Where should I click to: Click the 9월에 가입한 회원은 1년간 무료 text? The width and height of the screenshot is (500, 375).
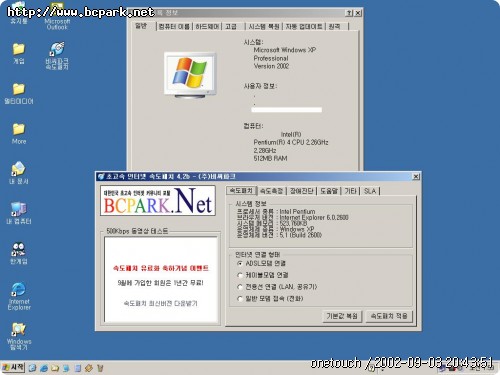tap(161, 283)
